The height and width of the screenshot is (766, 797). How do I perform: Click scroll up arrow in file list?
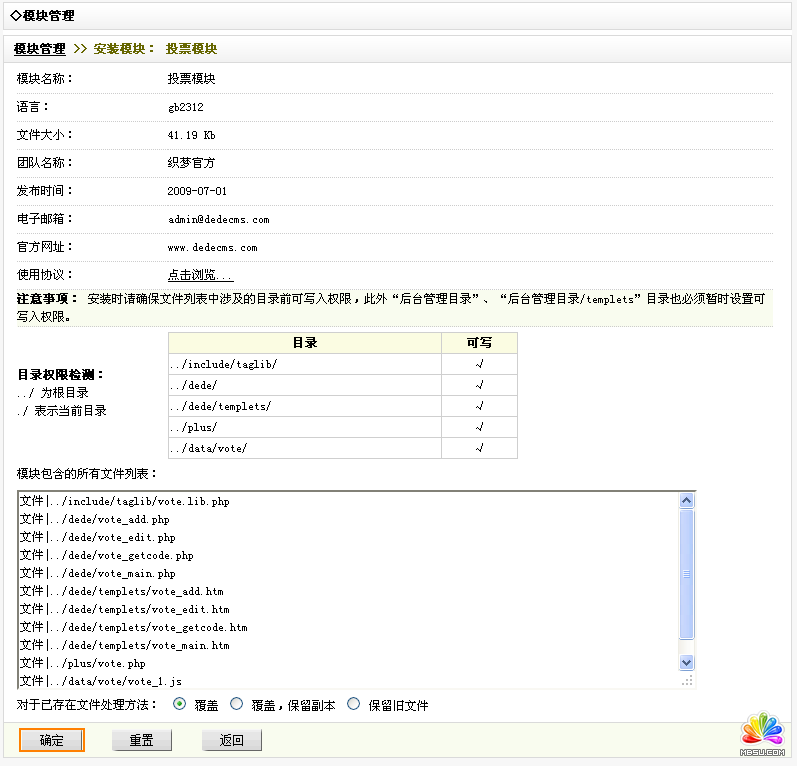point(687,501)
